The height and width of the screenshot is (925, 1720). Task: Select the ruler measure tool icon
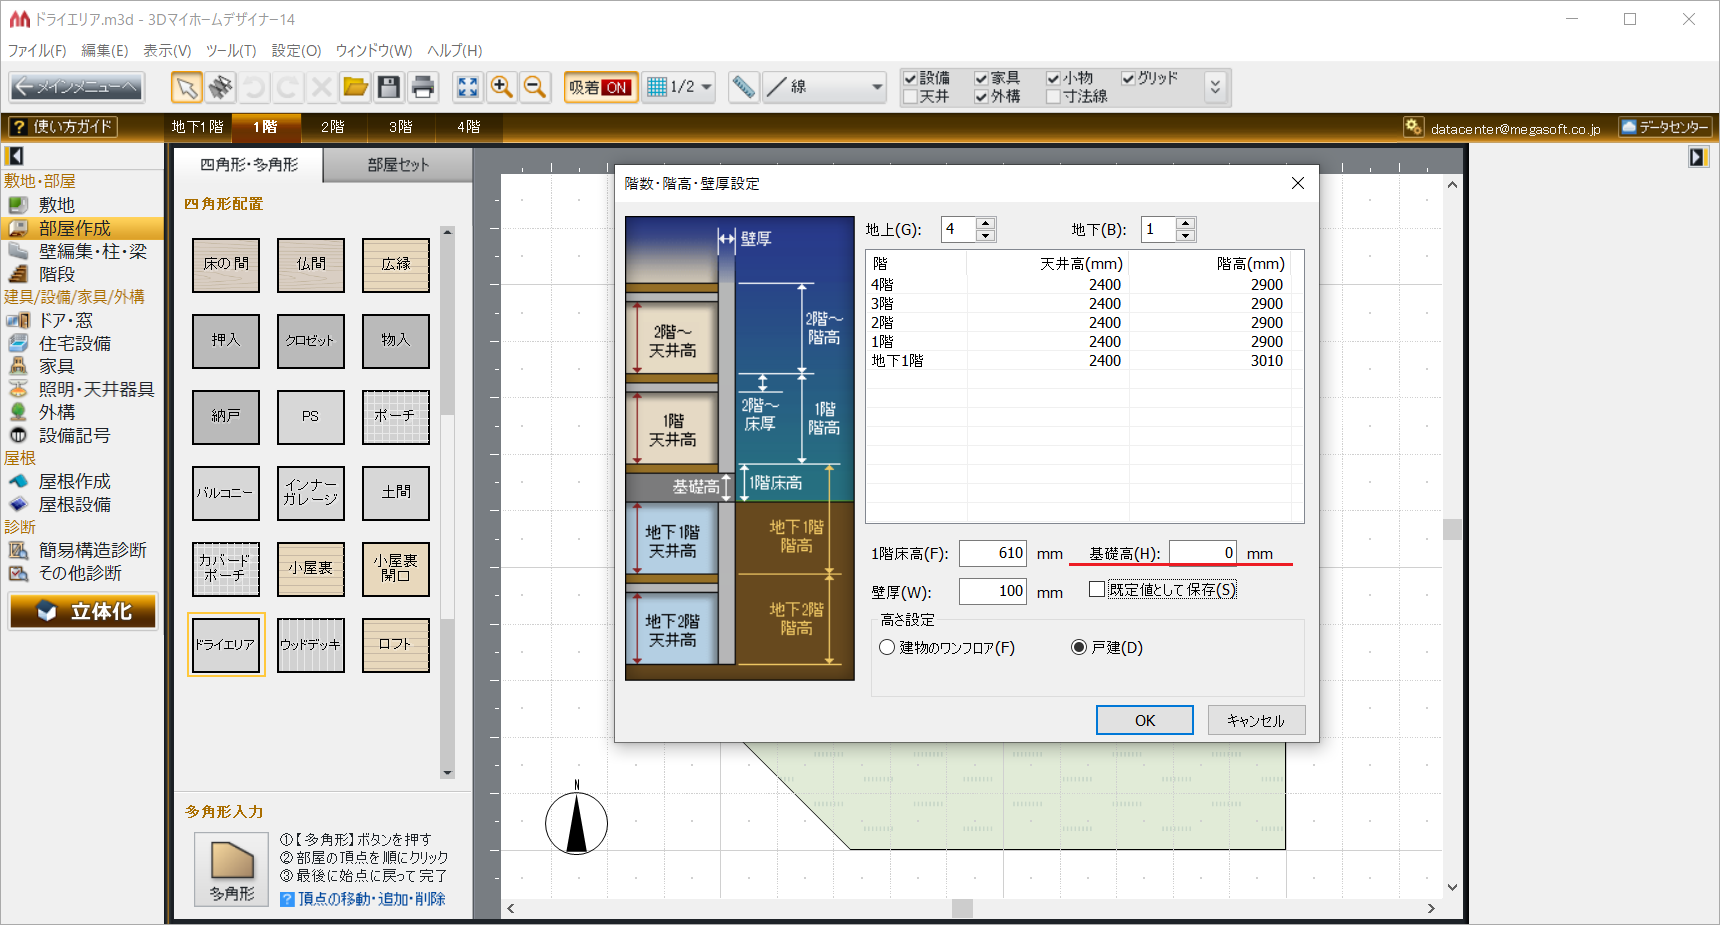click(x=743, y=88)
